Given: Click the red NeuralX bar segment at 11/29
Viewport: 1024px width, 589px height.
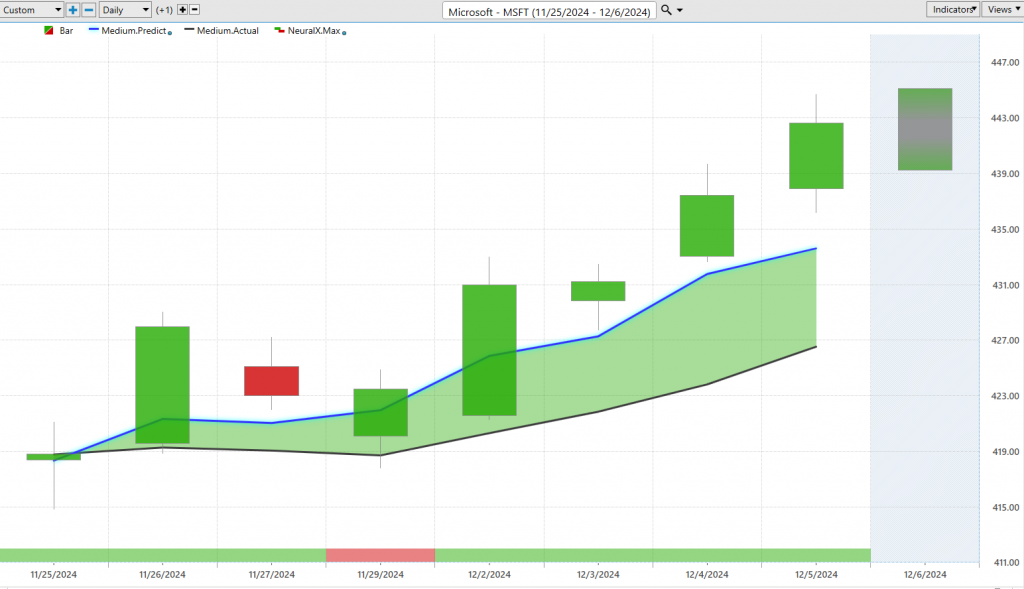Looking at the screenshot, I should [380, 555].
